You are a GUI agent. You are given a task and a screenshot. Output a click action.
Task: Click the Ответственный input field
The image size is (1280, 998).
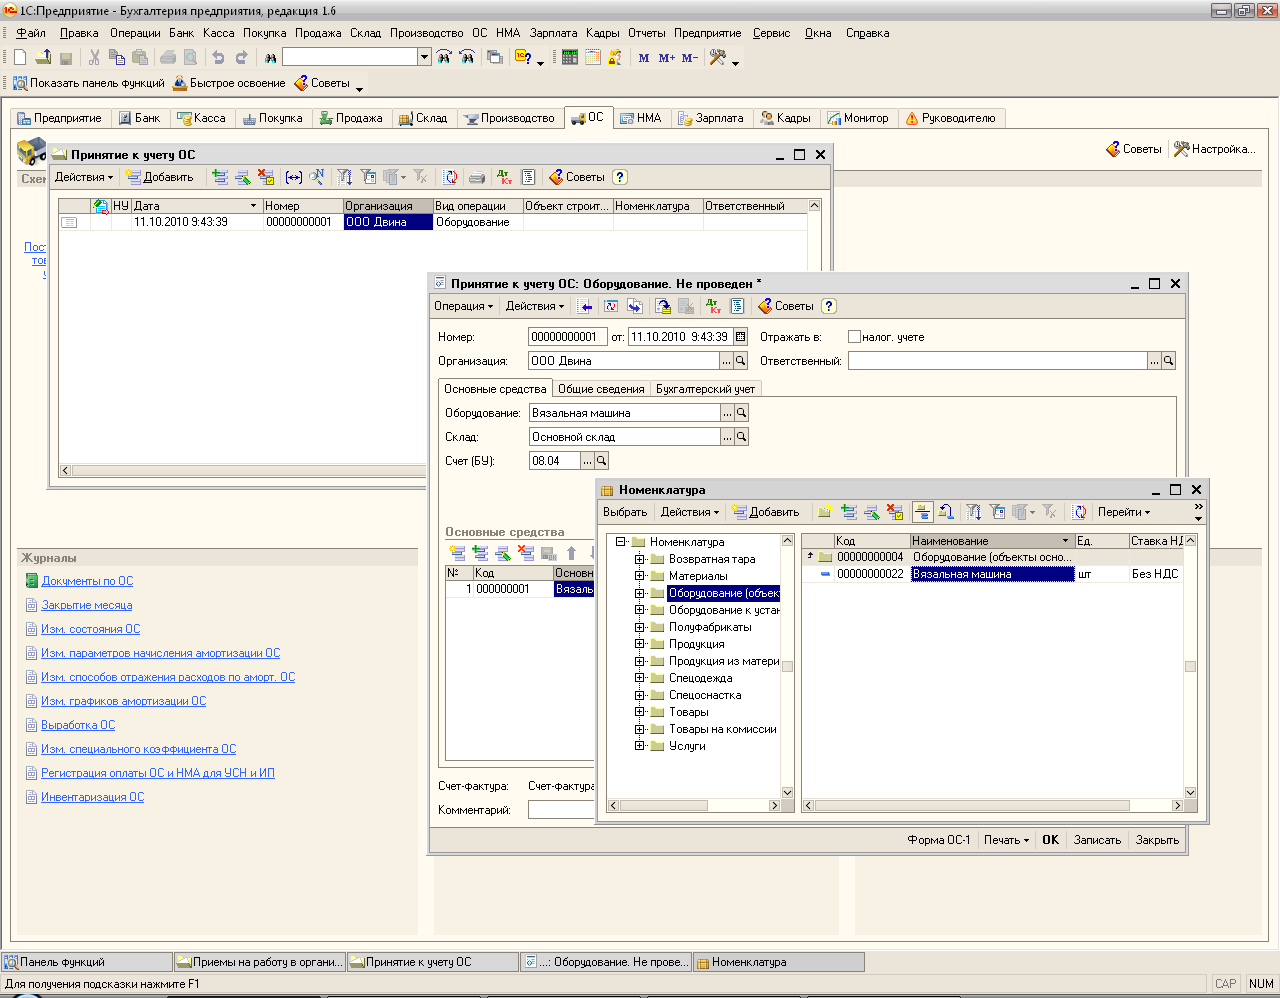coord(998,361)
